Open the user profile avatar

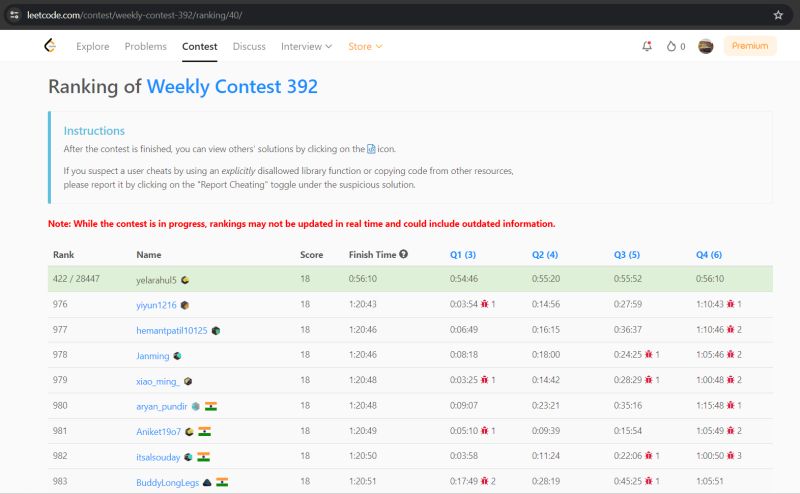(x=706, y=46)
